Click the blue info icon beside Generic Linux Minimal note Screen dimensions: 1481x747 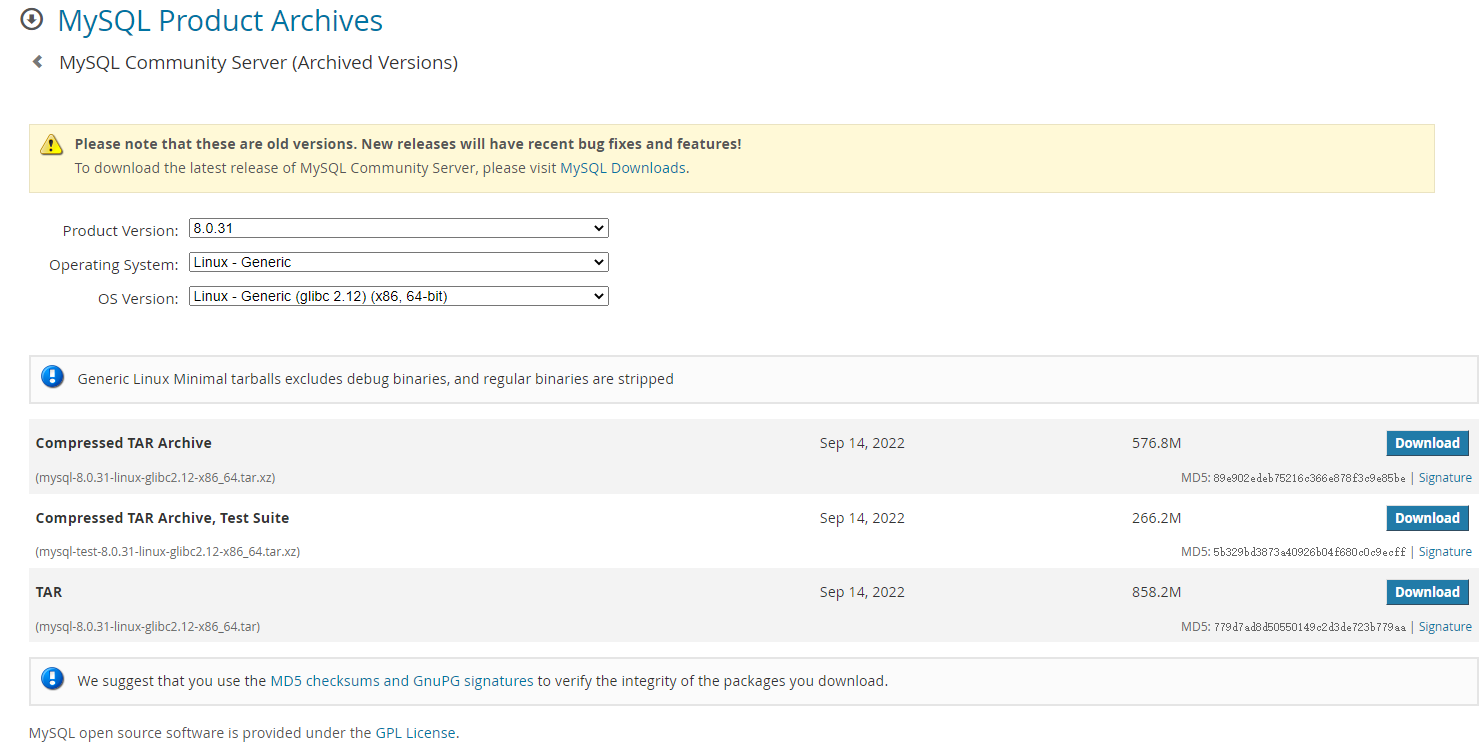52,377
